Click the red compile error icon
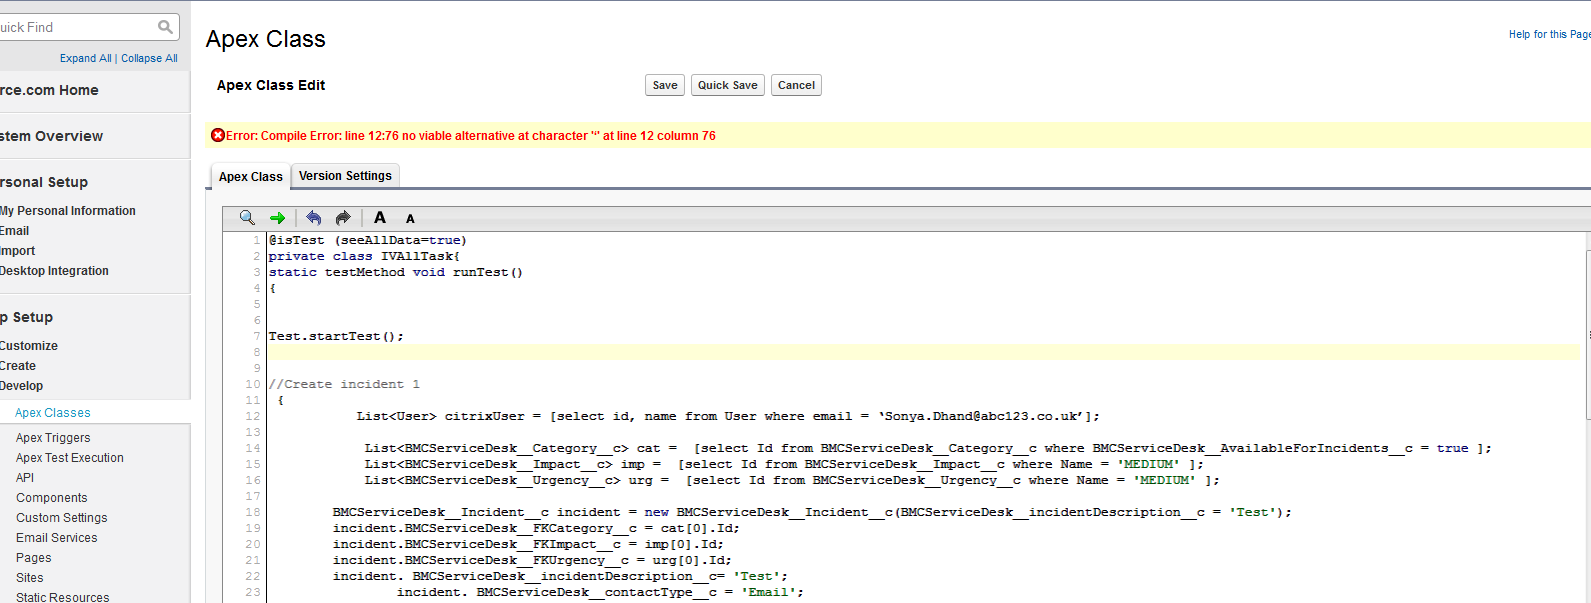This screenshot has width=1591, height=603. point(217,135)
